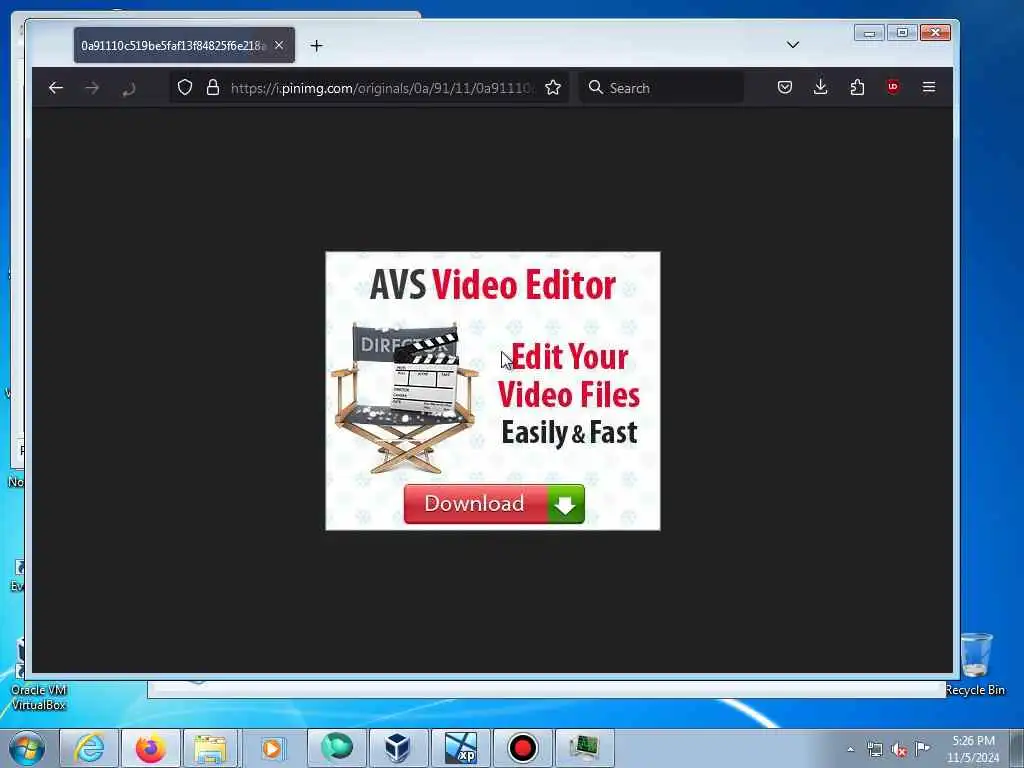1024x768 pixels.
Task: Close the 0a91110c519be5faf tab
Action: pos(279,45)
